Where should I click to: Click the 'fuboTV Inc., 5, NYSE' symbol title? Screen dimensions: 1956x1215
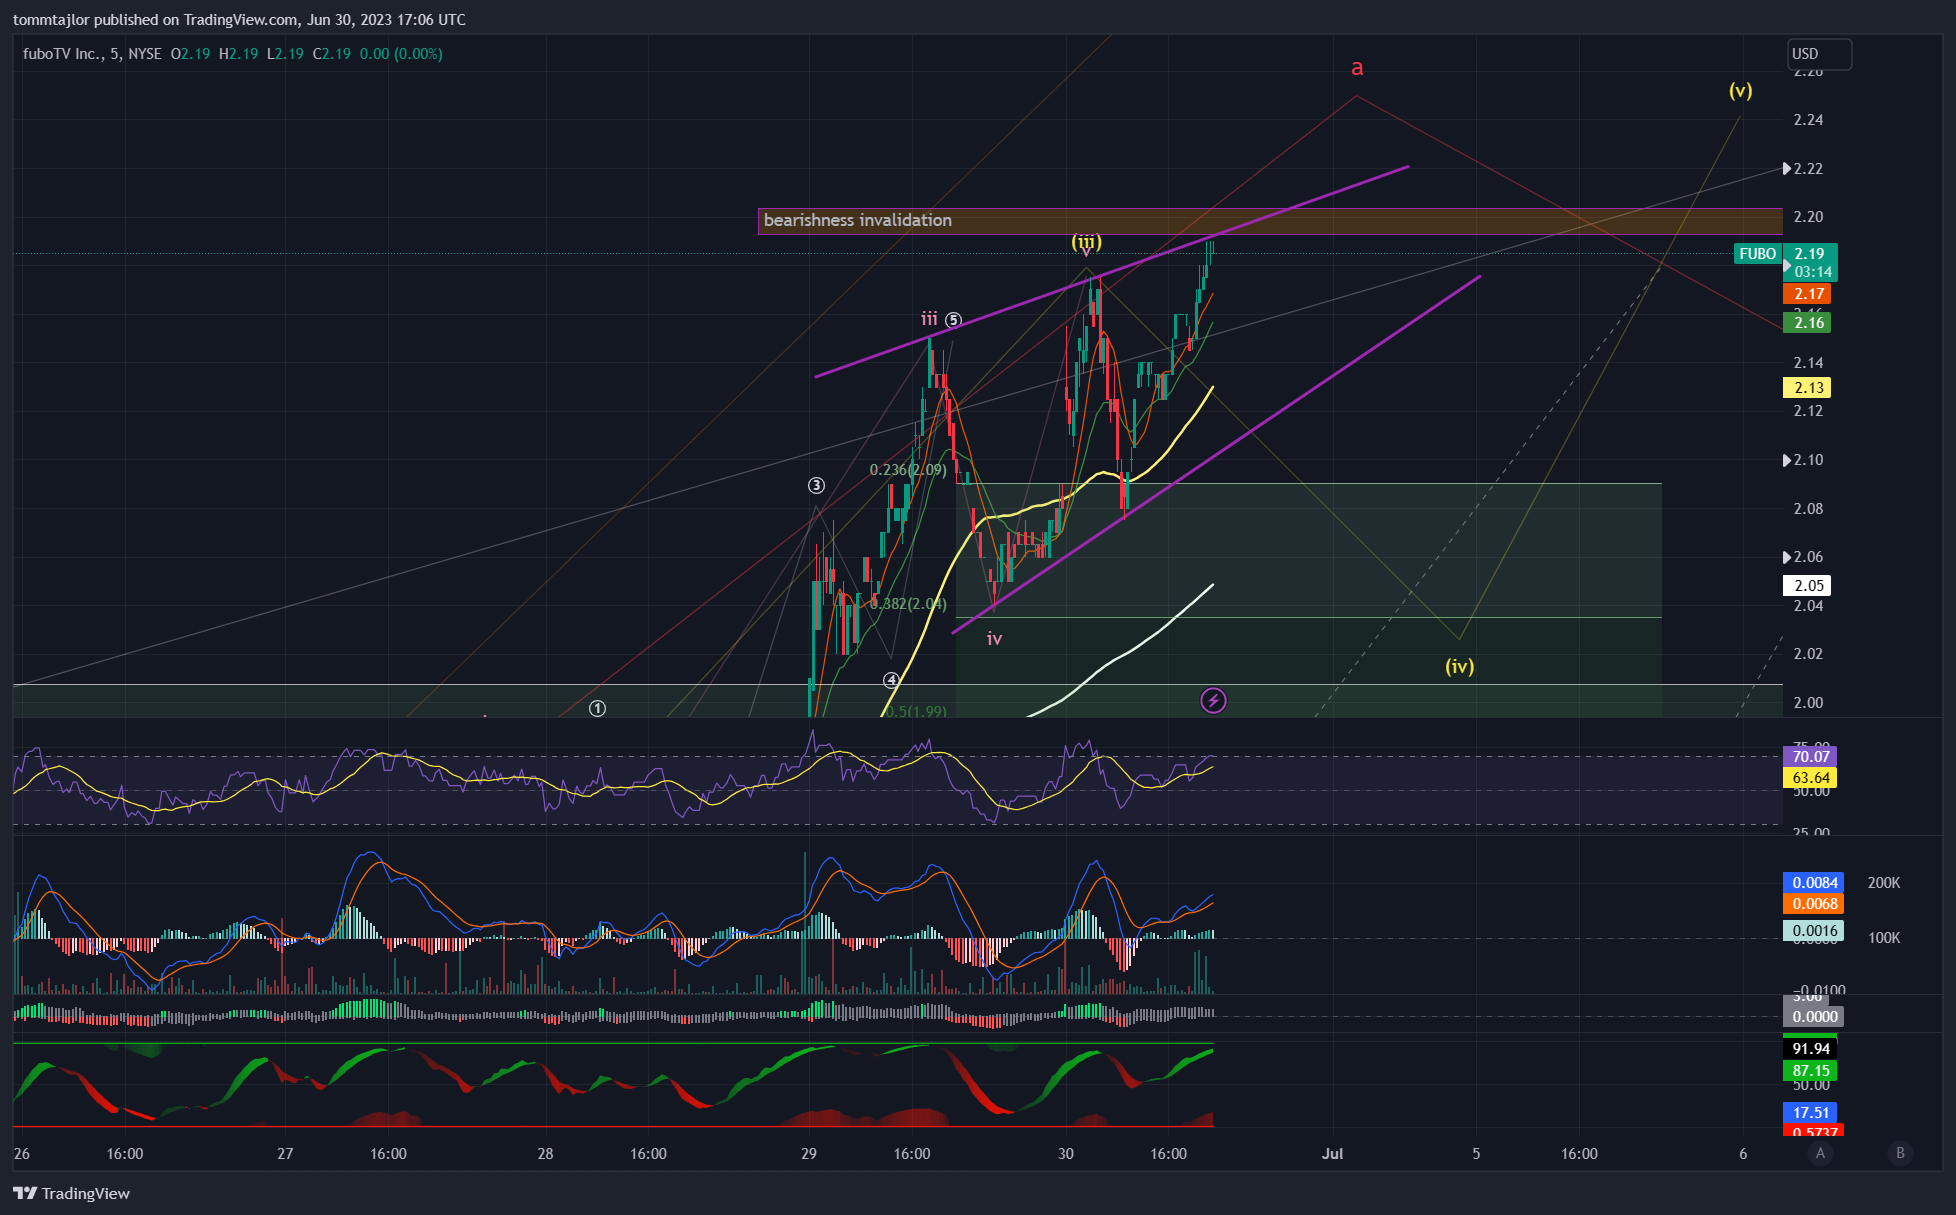click(92, 54)
